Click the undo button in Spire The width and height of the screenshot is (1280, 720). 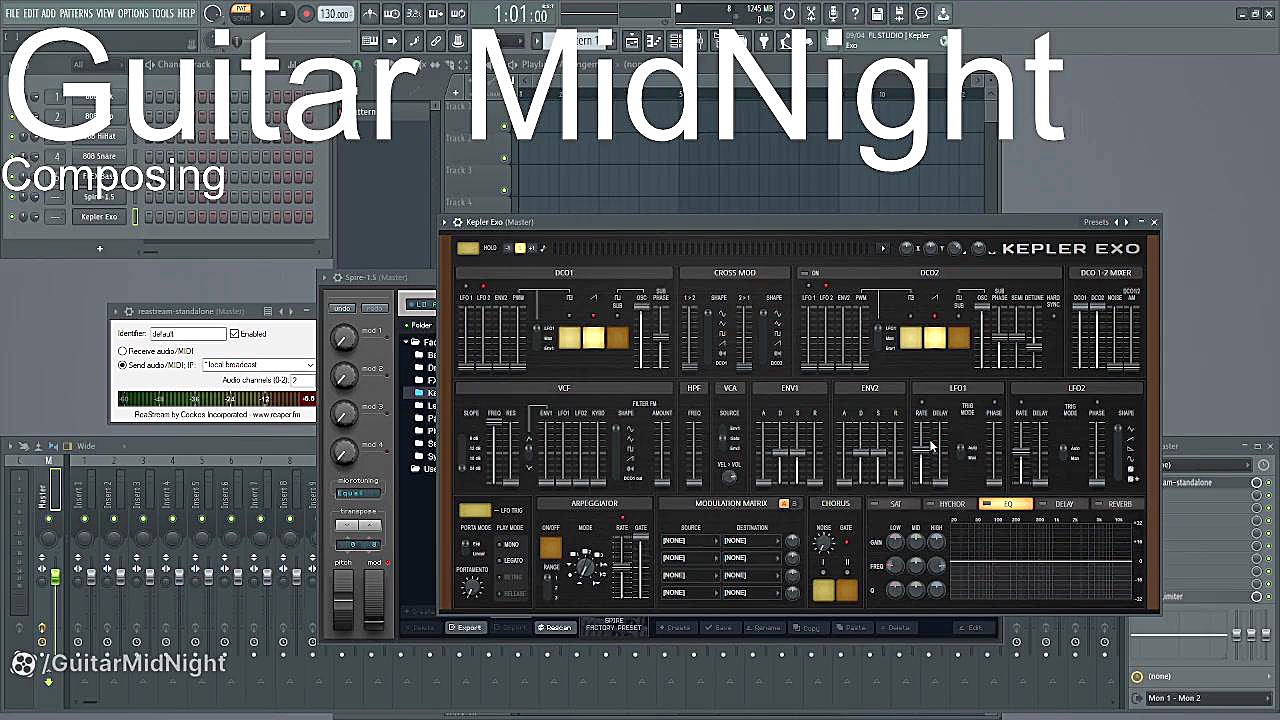click(343, 308)
